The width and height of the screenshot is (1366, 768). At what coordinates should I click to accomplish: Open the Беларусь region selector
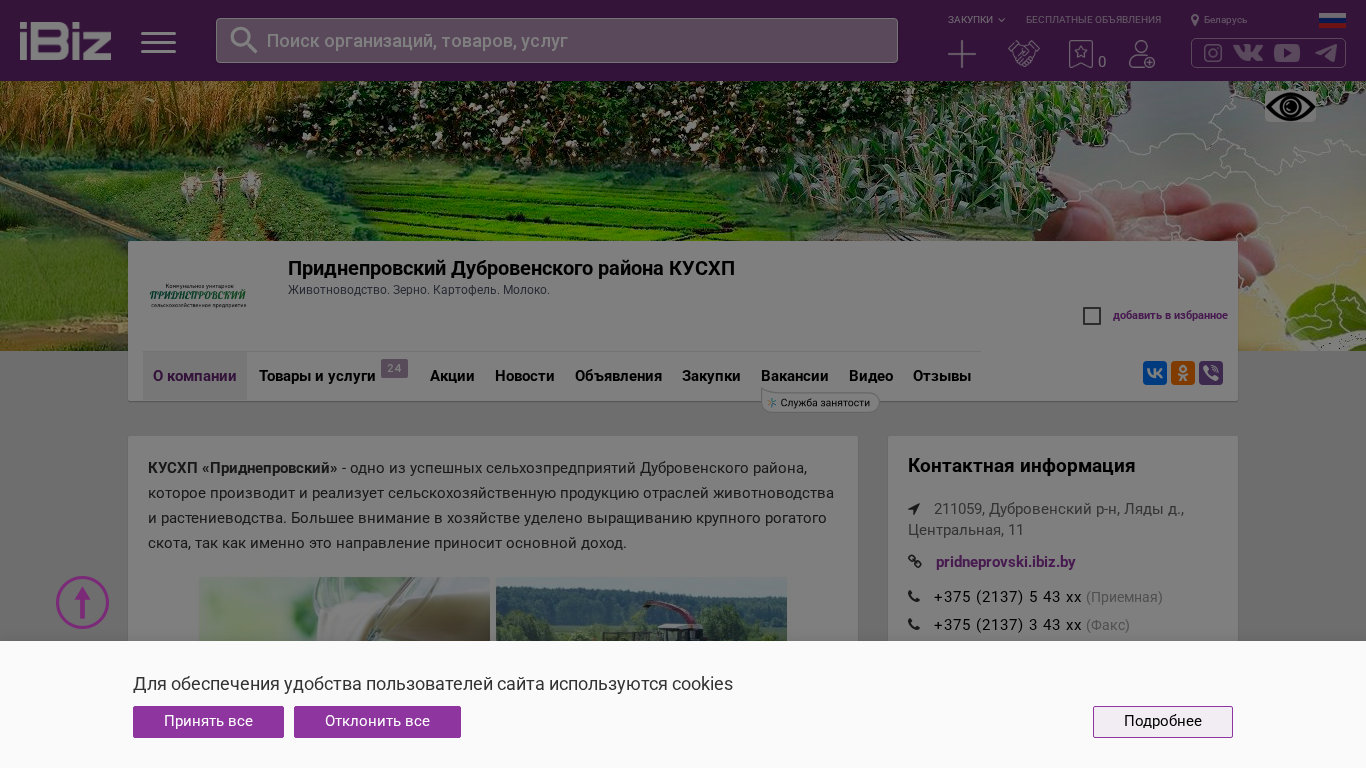click(x=1219, y=20)
